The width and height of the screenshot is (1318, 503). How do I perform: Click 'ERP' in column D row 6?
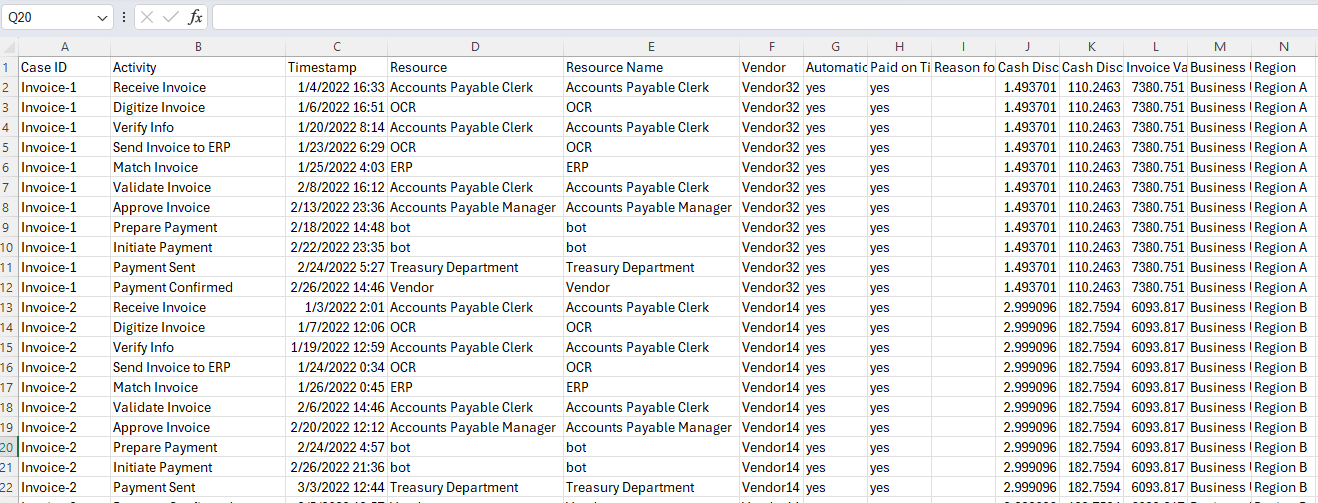coord(475,167)
